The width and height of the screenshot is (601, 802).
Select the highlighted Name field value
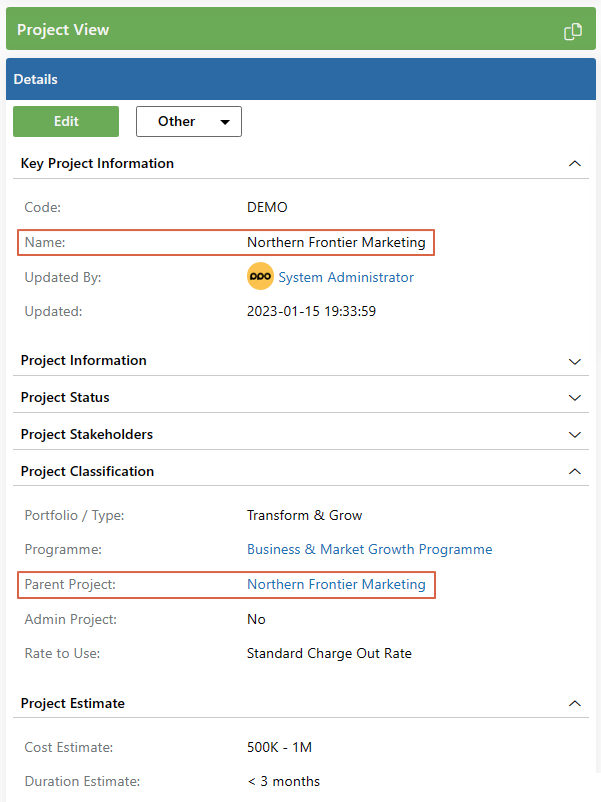point(336,242)
